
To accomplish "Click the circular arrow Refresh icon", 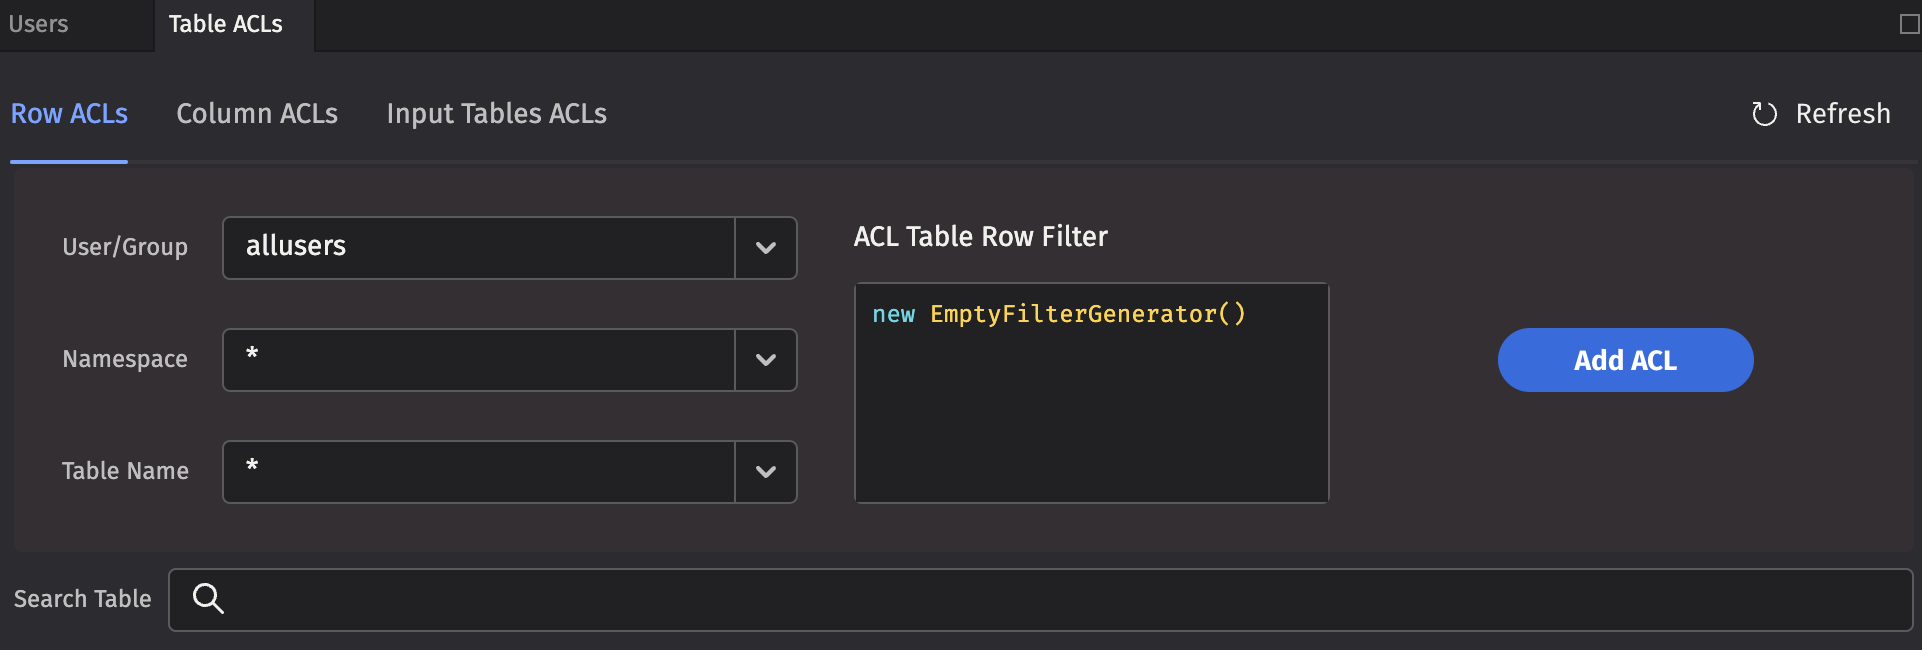I will [x=1764, y=114].
